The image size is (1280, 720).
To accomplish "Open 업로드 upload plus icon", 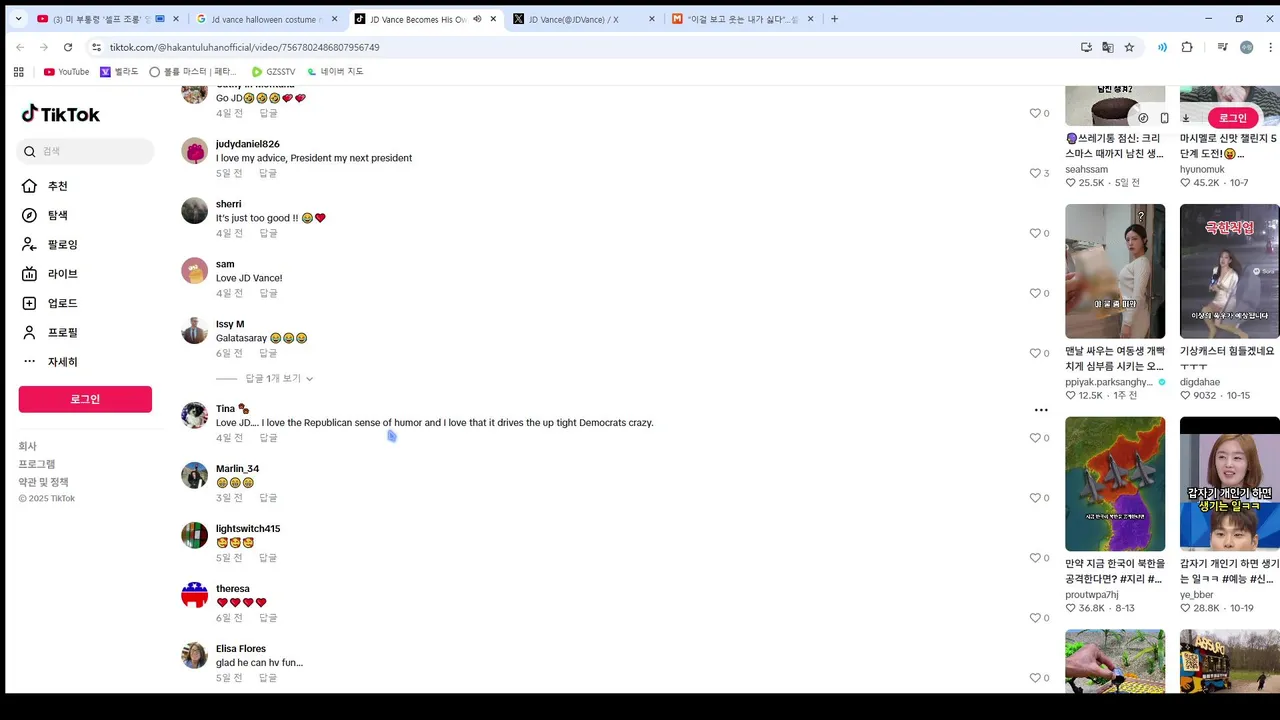I will [29, 303].
